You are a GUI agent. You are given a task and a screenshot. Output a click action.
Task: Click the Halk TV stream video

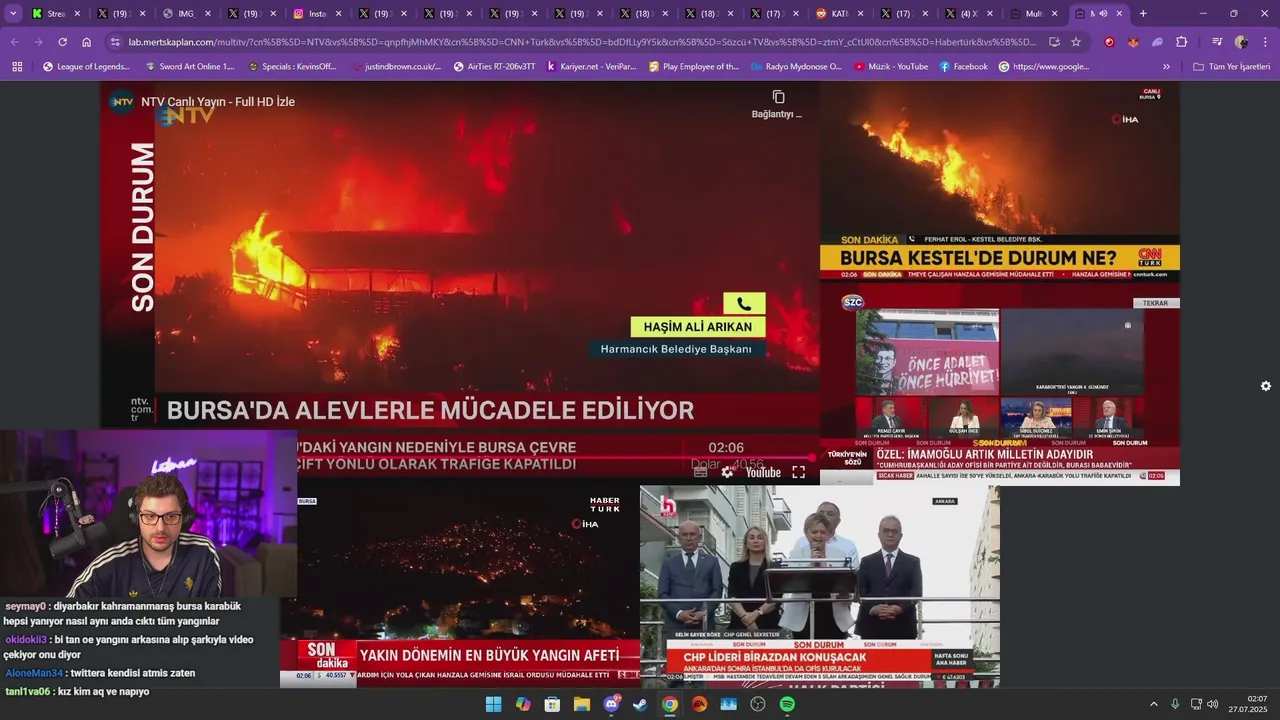click(x=820, y=587)
